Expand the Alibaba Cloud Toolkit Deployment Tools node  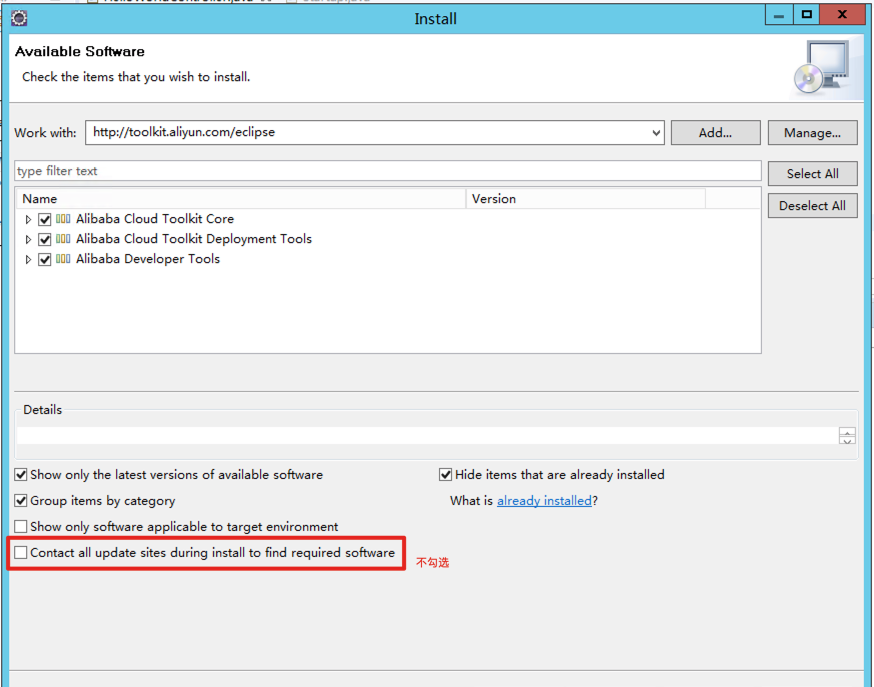28,240
